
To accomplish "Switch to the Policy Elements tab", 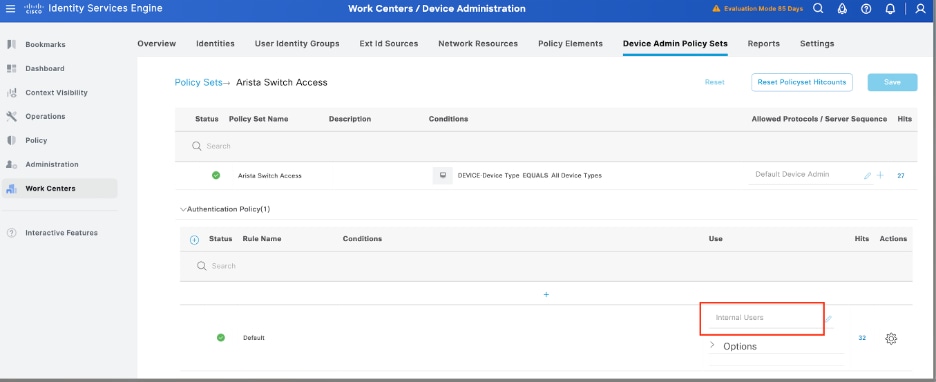I will pos(570,44).
